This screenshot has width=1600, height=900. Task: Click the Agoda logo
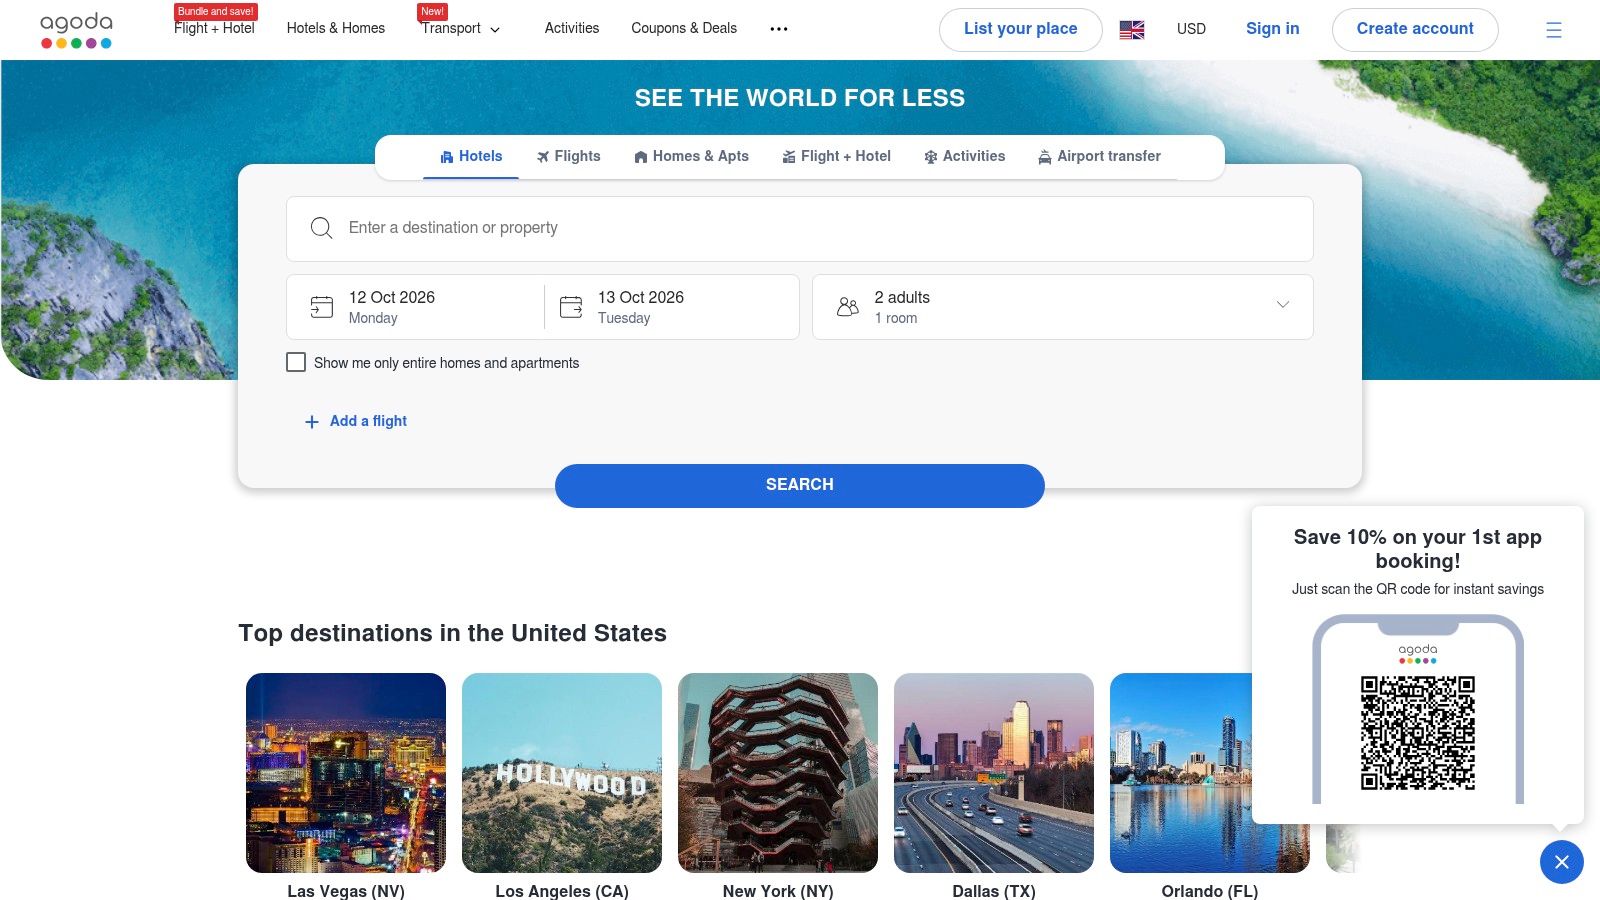click(76, 30)
